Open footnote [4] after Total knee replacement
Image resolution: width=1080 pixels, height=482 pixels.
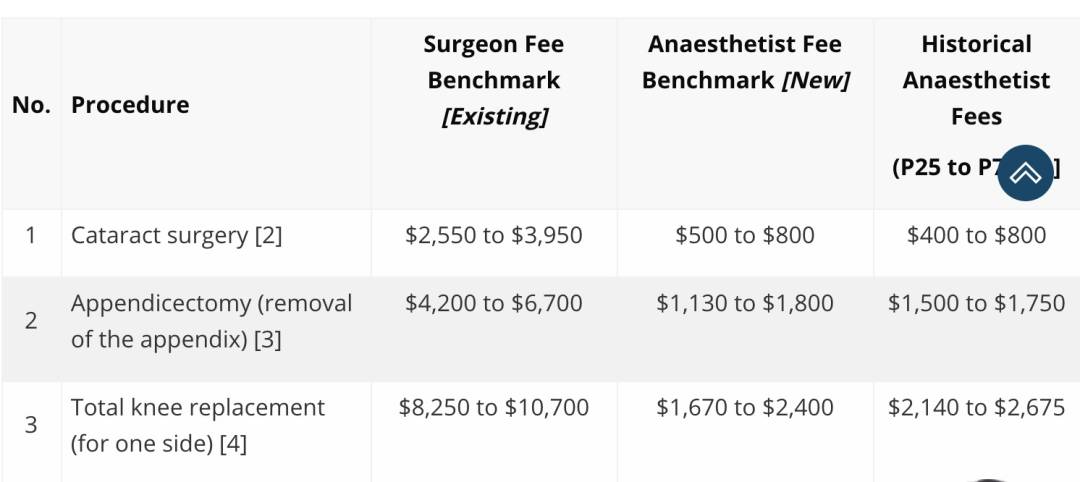point(232,444)
